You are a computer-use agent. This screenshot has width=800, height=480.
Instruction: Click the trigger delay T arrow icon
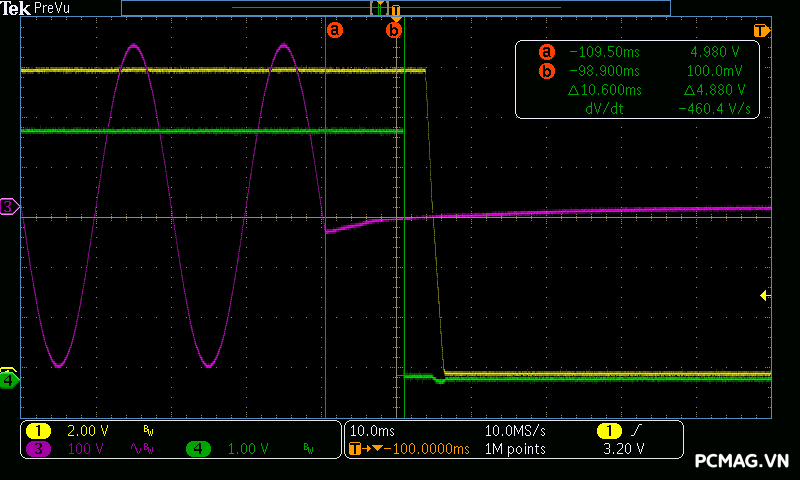click(x=365, y=449)
